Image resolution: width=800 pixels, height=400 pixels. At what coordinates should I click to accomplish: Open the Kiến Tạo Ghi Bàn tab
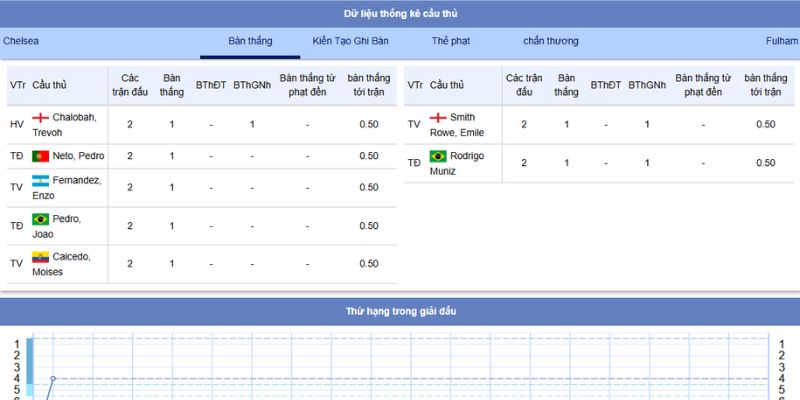[350, 41]
